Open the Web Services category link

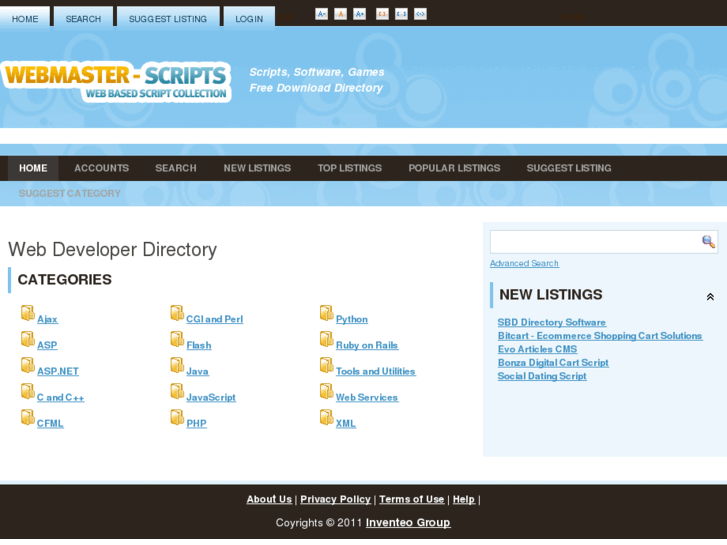(x=367, y=398)
